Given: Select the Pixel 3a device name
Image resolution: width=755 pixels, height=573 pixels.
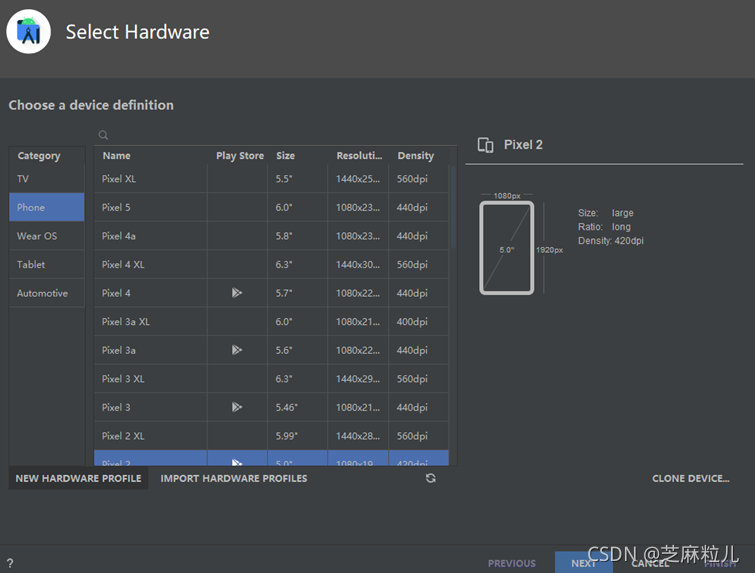Looking at the screenshot, I should [x=118, y=351].
